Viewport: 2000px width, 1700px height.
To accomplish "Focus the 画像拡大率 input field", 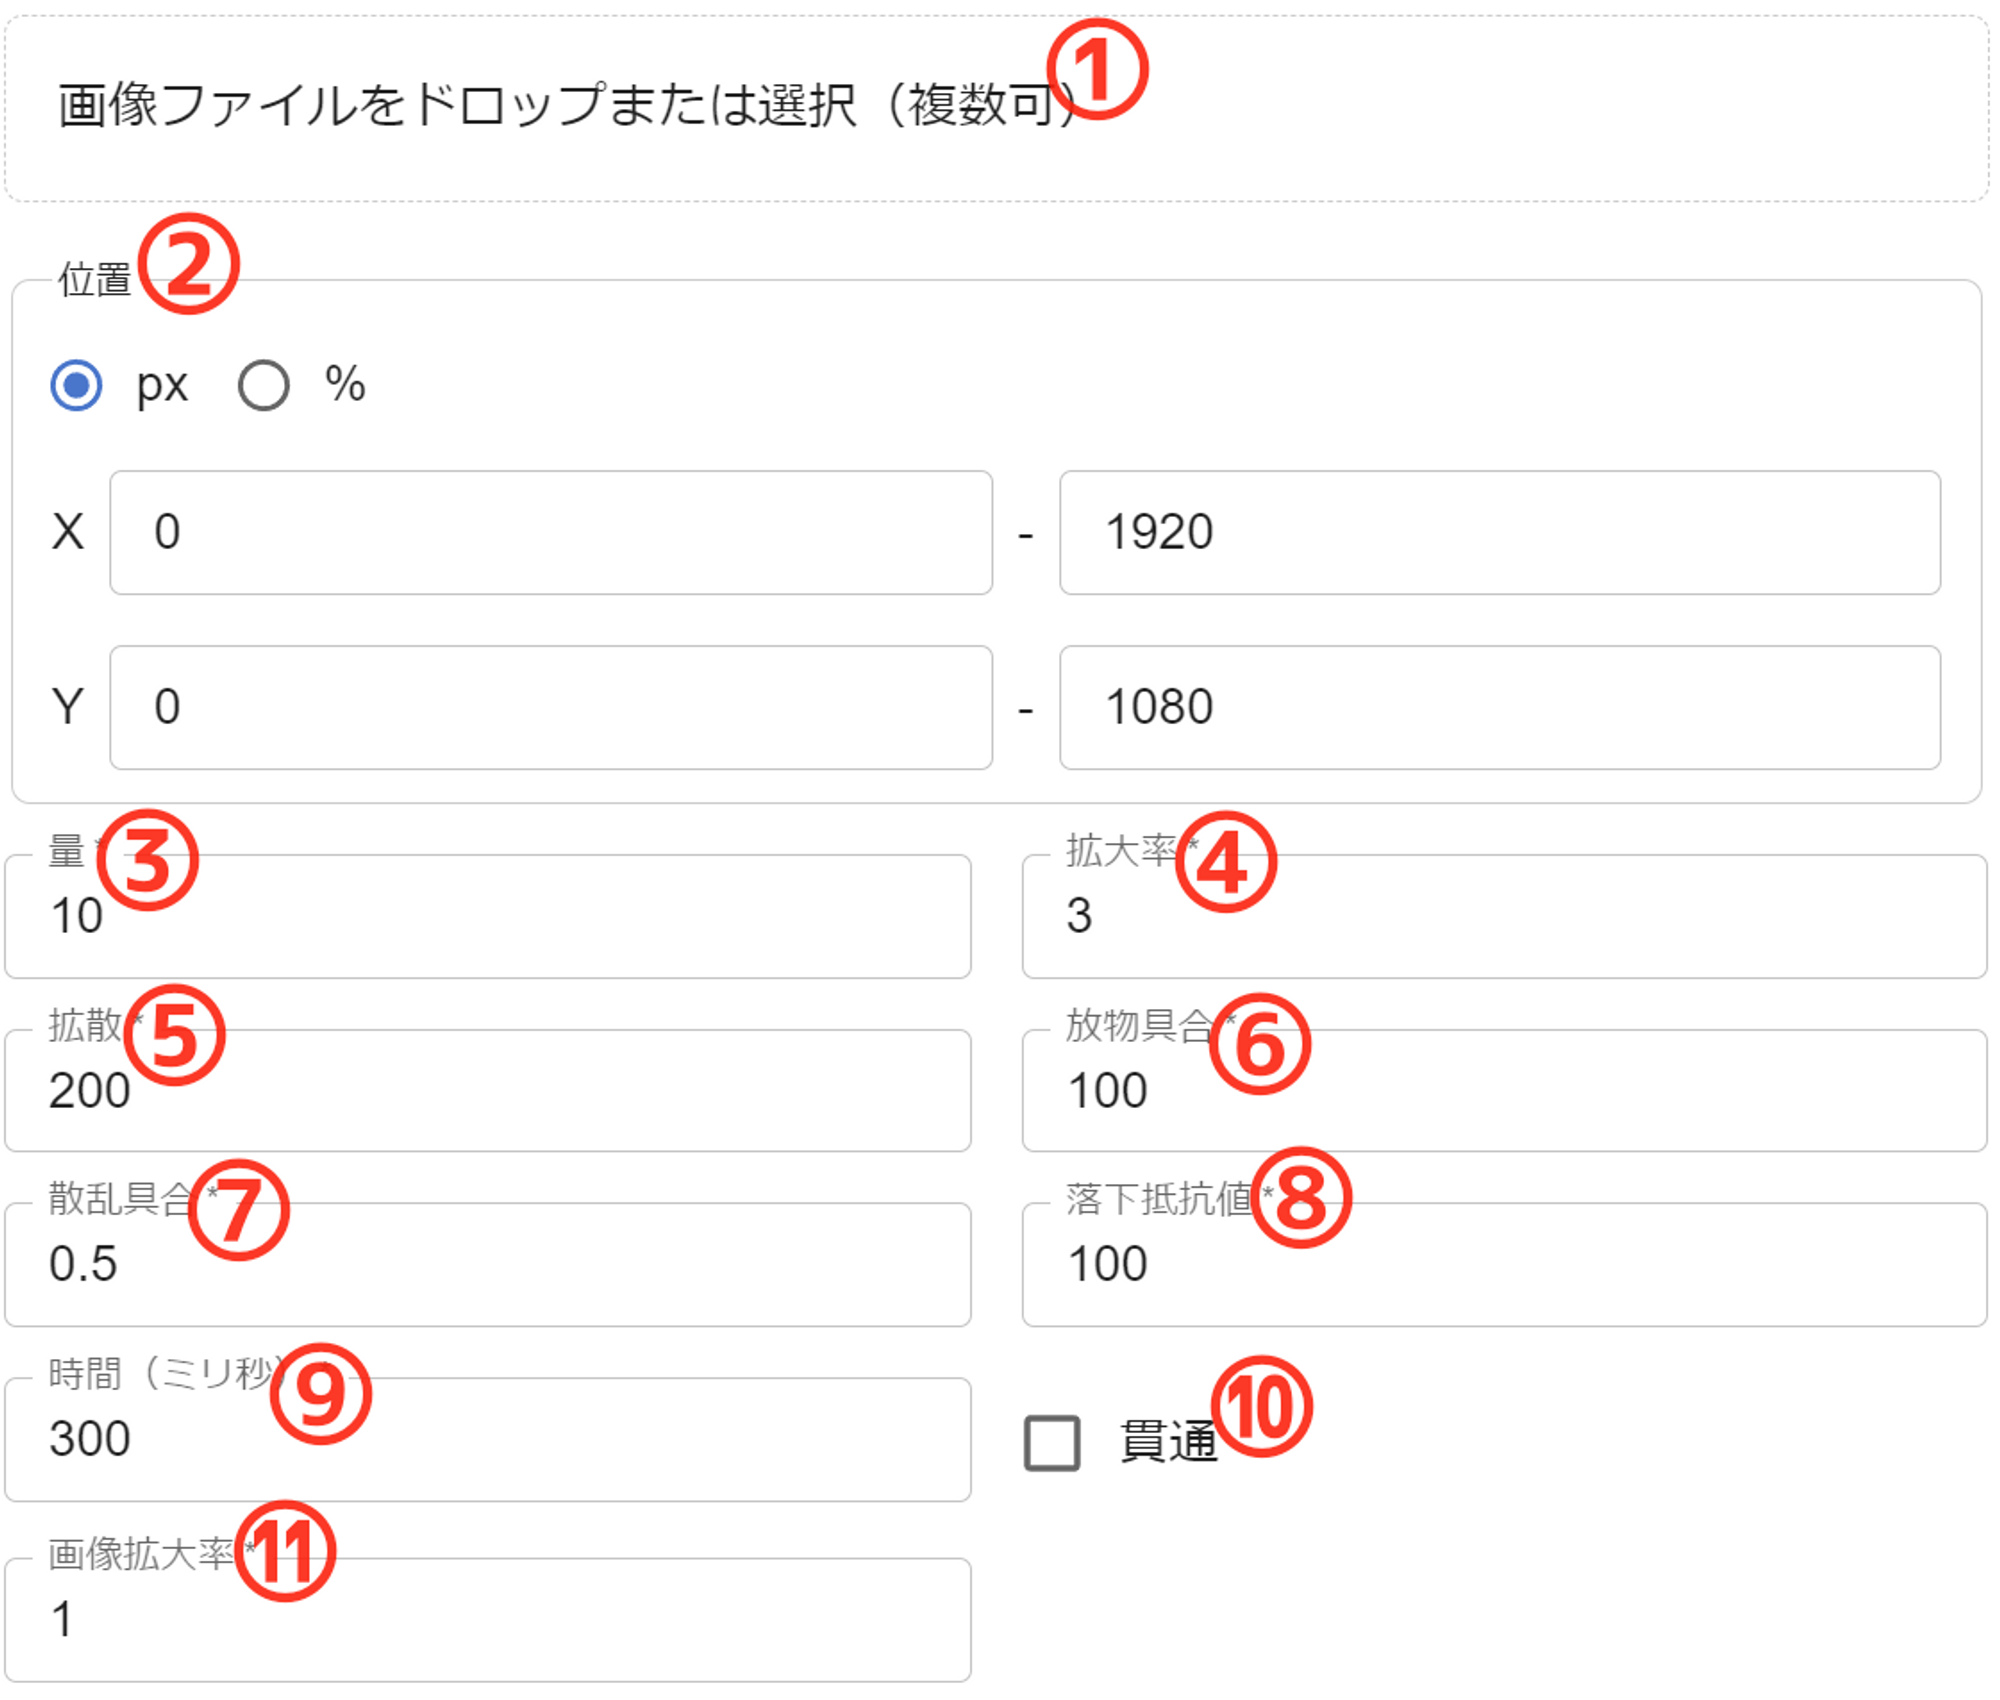I will click(x=488, y=1620).
